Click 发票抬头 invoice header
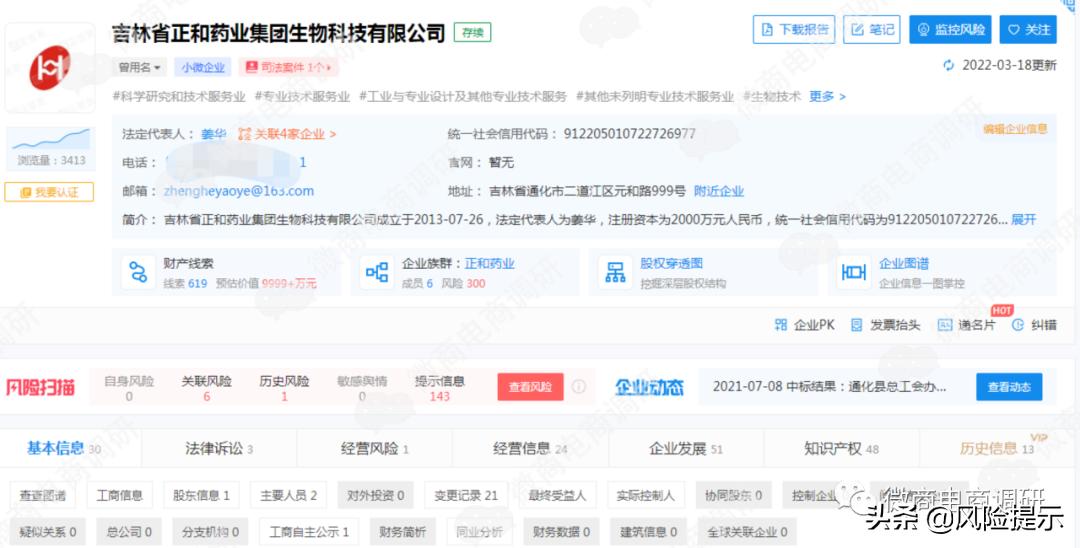This screenshot has width=1080, height=548. [885, 325]
